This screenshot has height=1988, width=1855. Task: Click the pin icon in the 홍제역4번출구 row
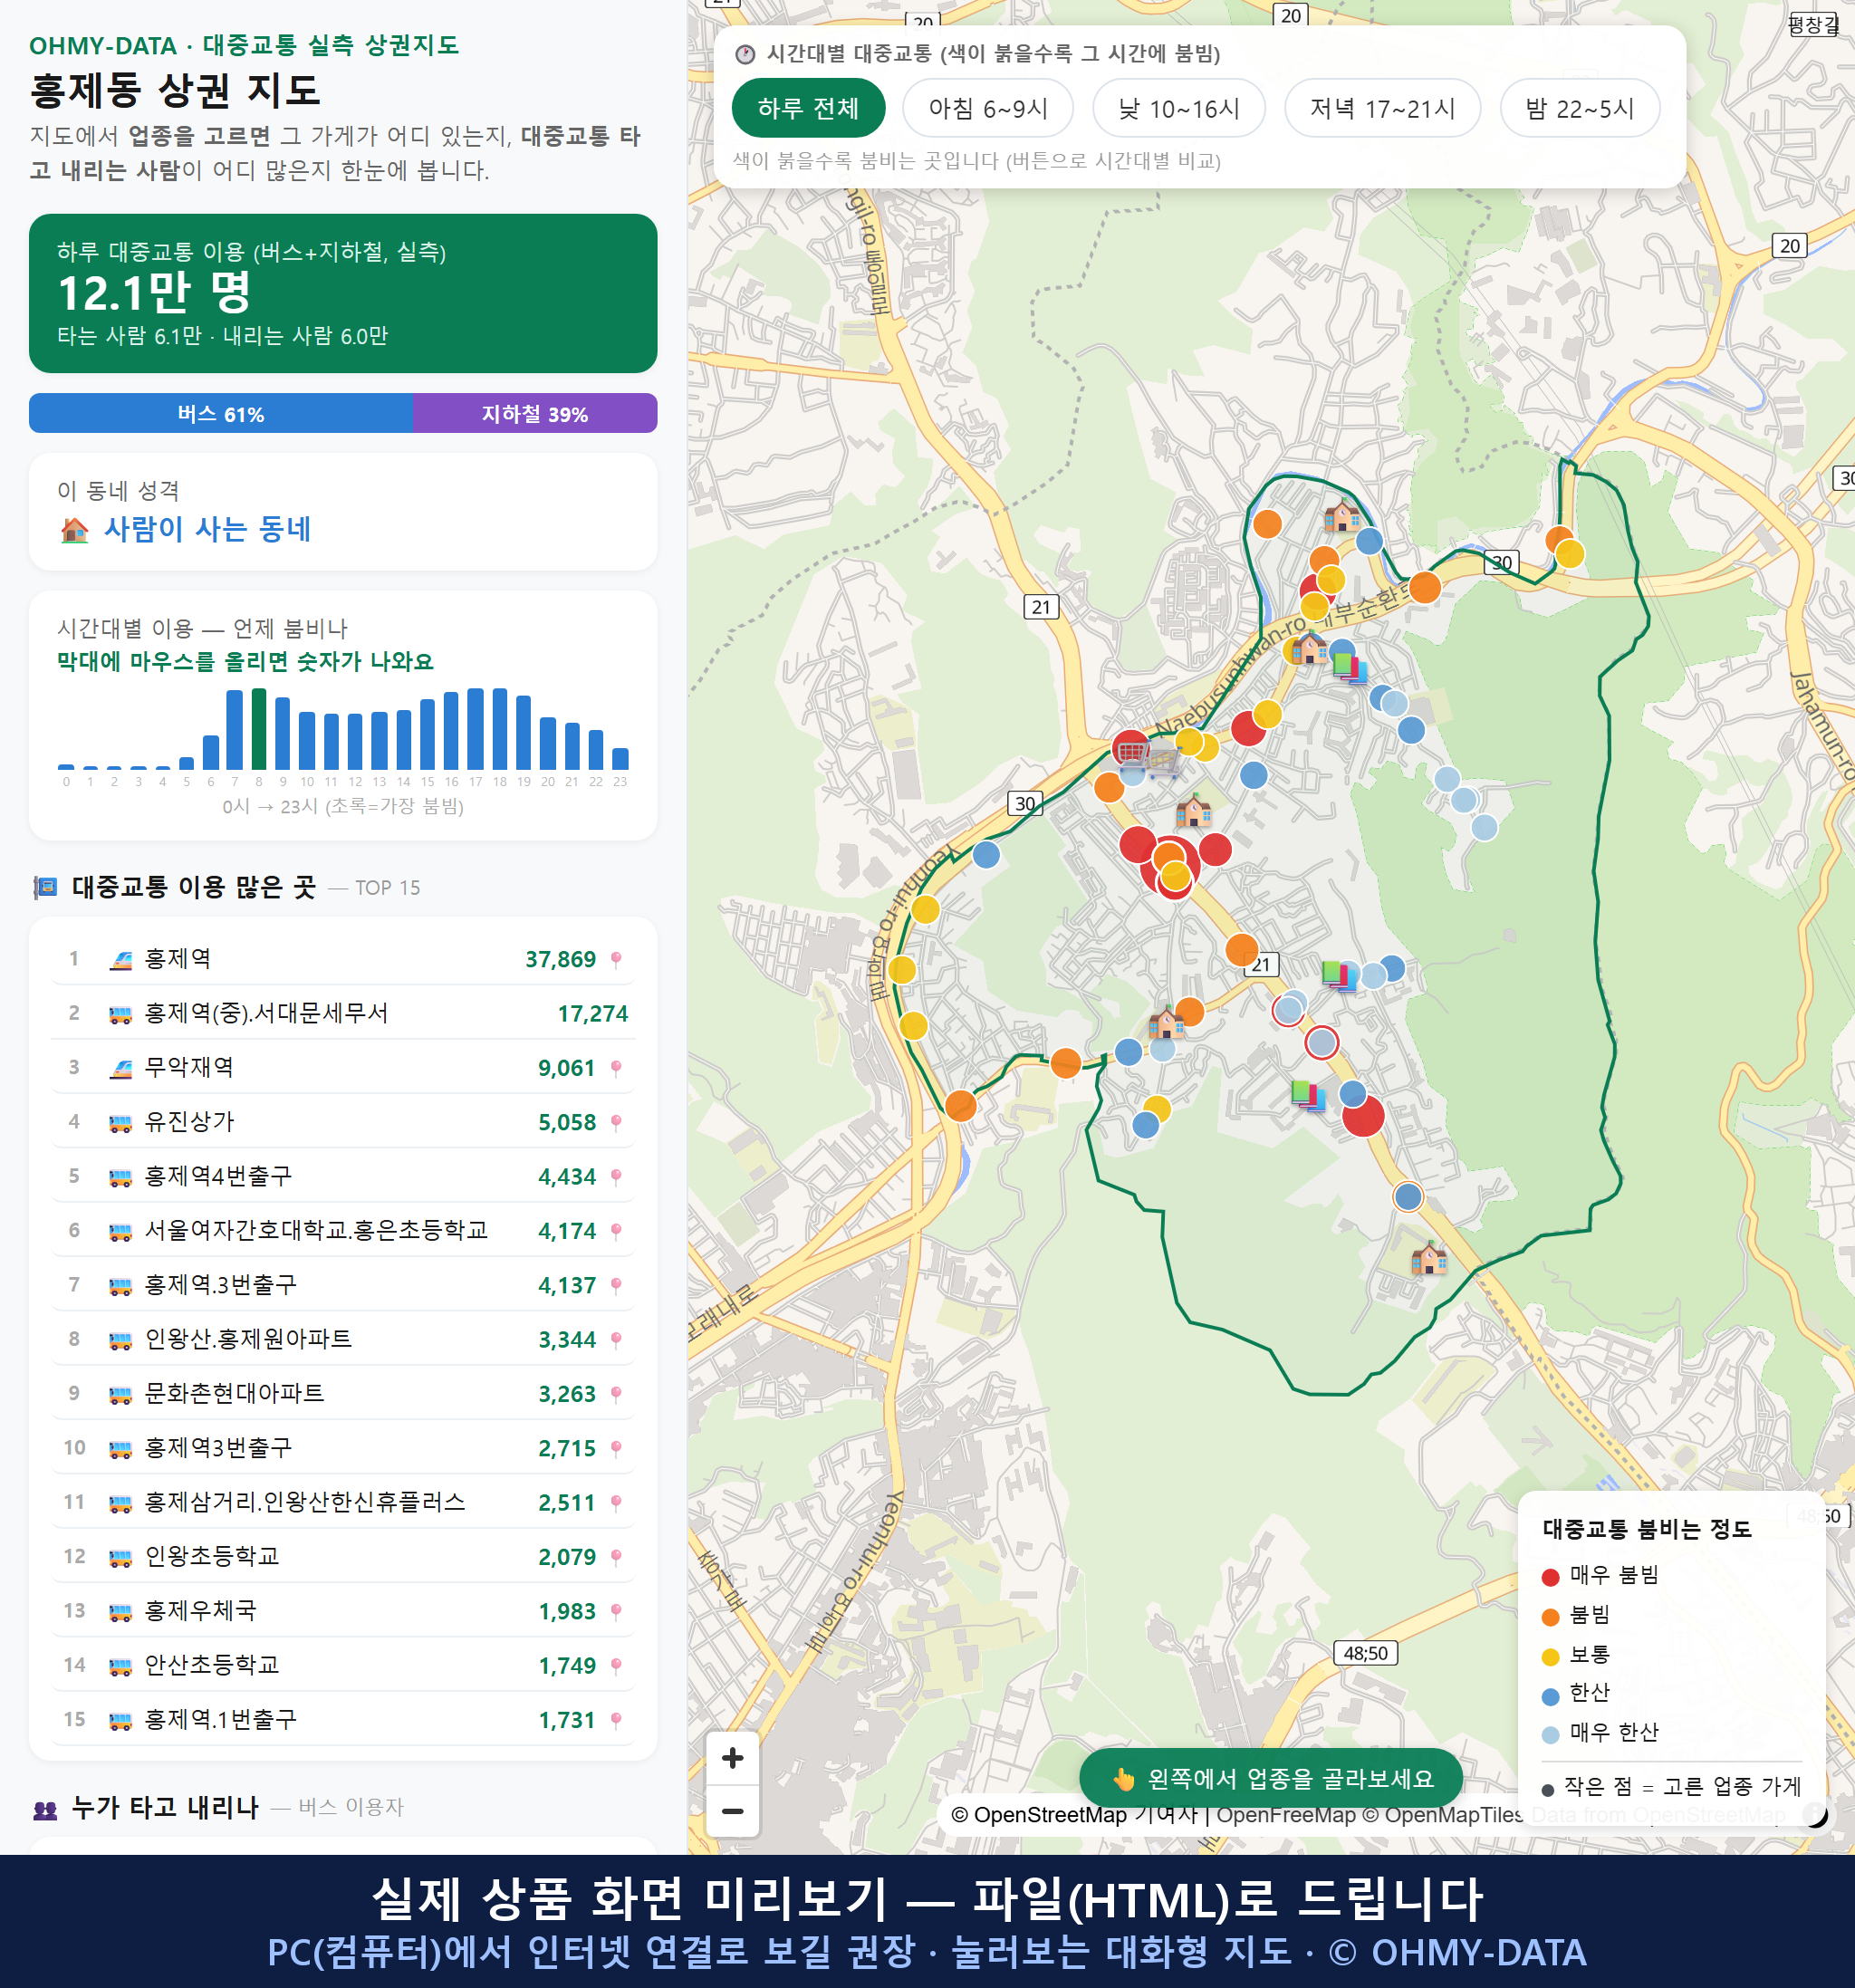point(616,1176)
